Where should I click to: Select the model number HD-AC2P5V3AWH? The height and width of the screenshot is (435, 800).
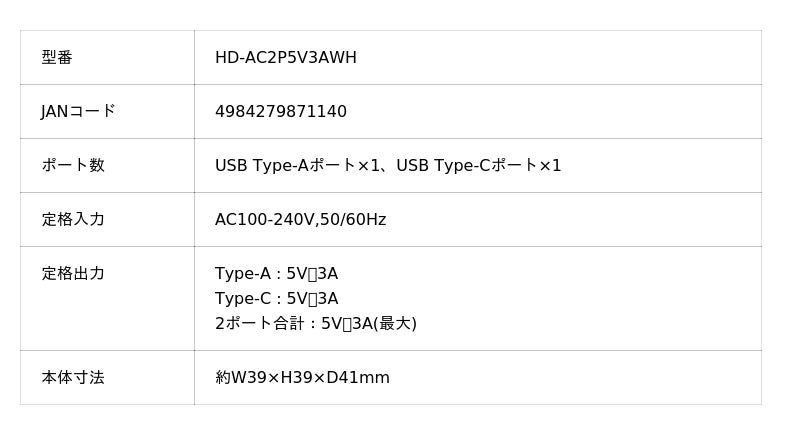point(285,58)
